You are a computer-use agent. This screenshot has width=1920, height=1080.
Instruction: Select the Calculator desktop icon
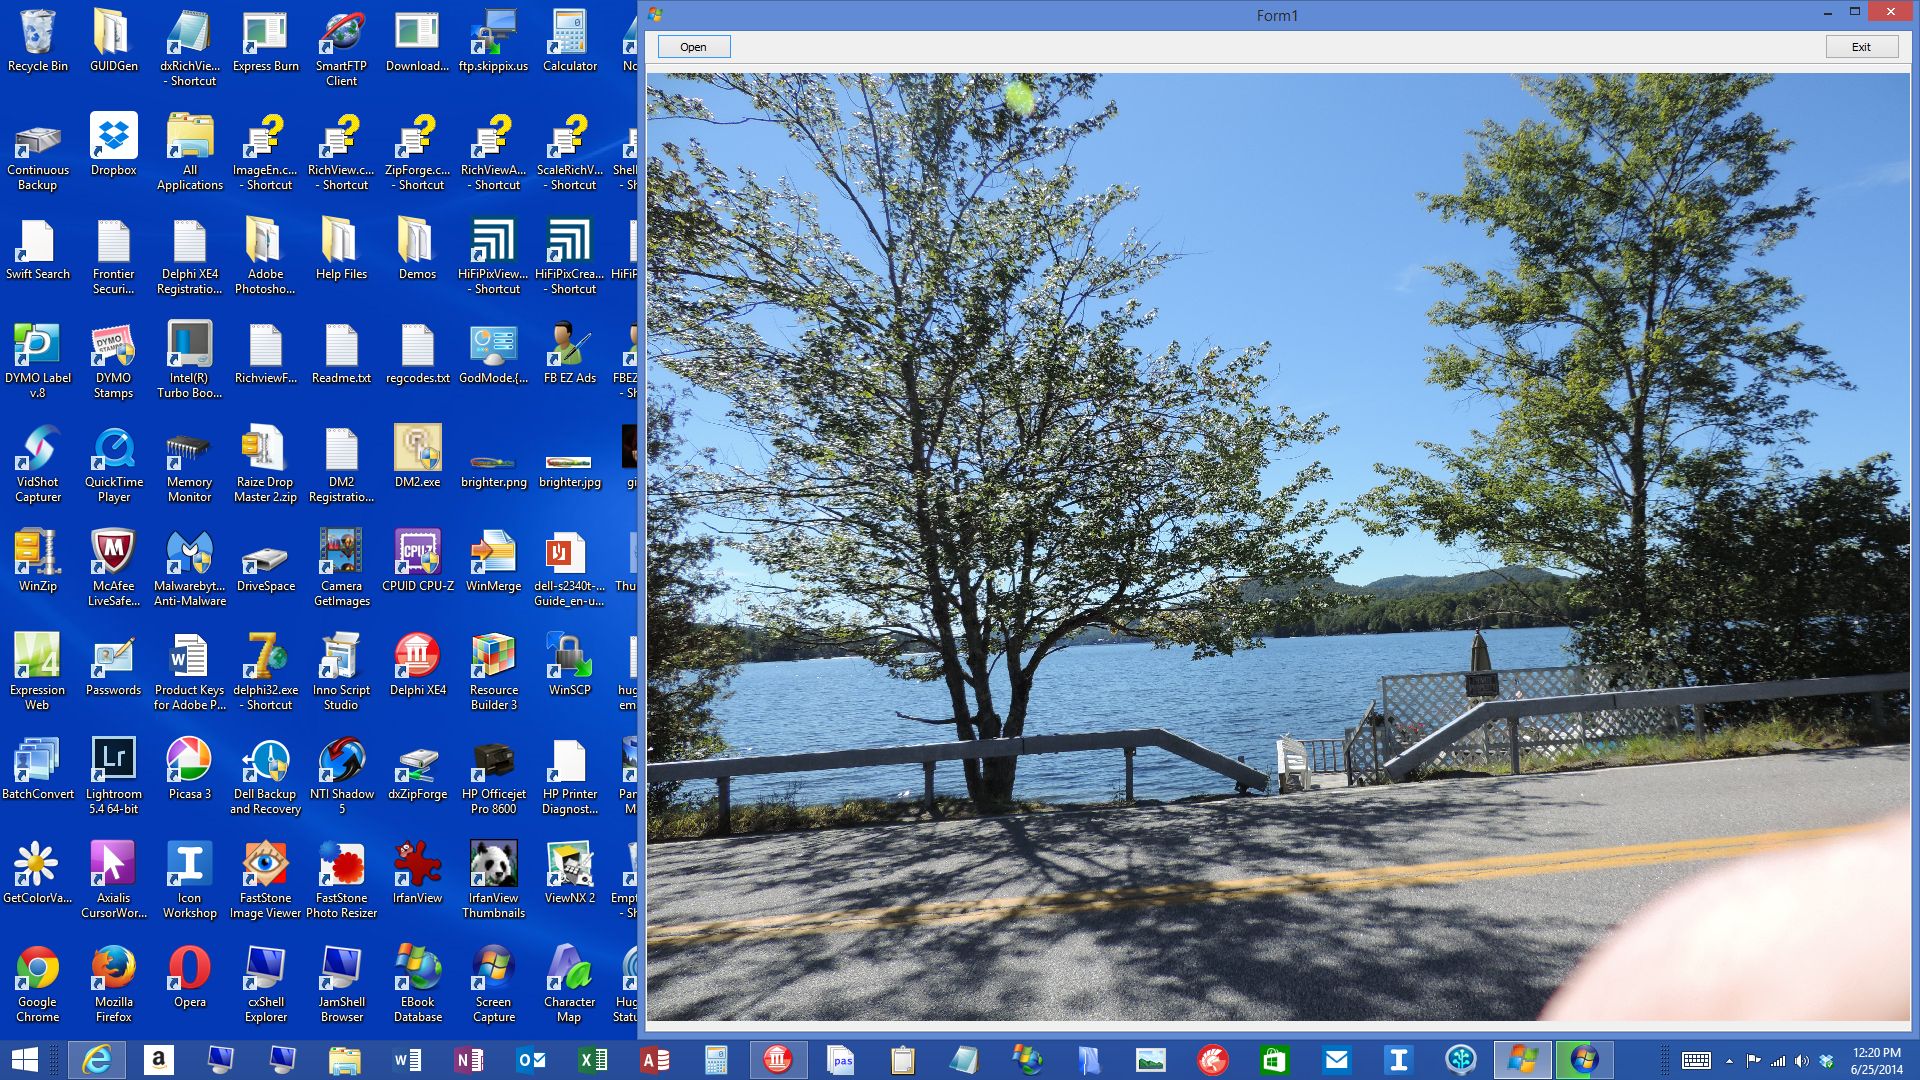[570, 42]
